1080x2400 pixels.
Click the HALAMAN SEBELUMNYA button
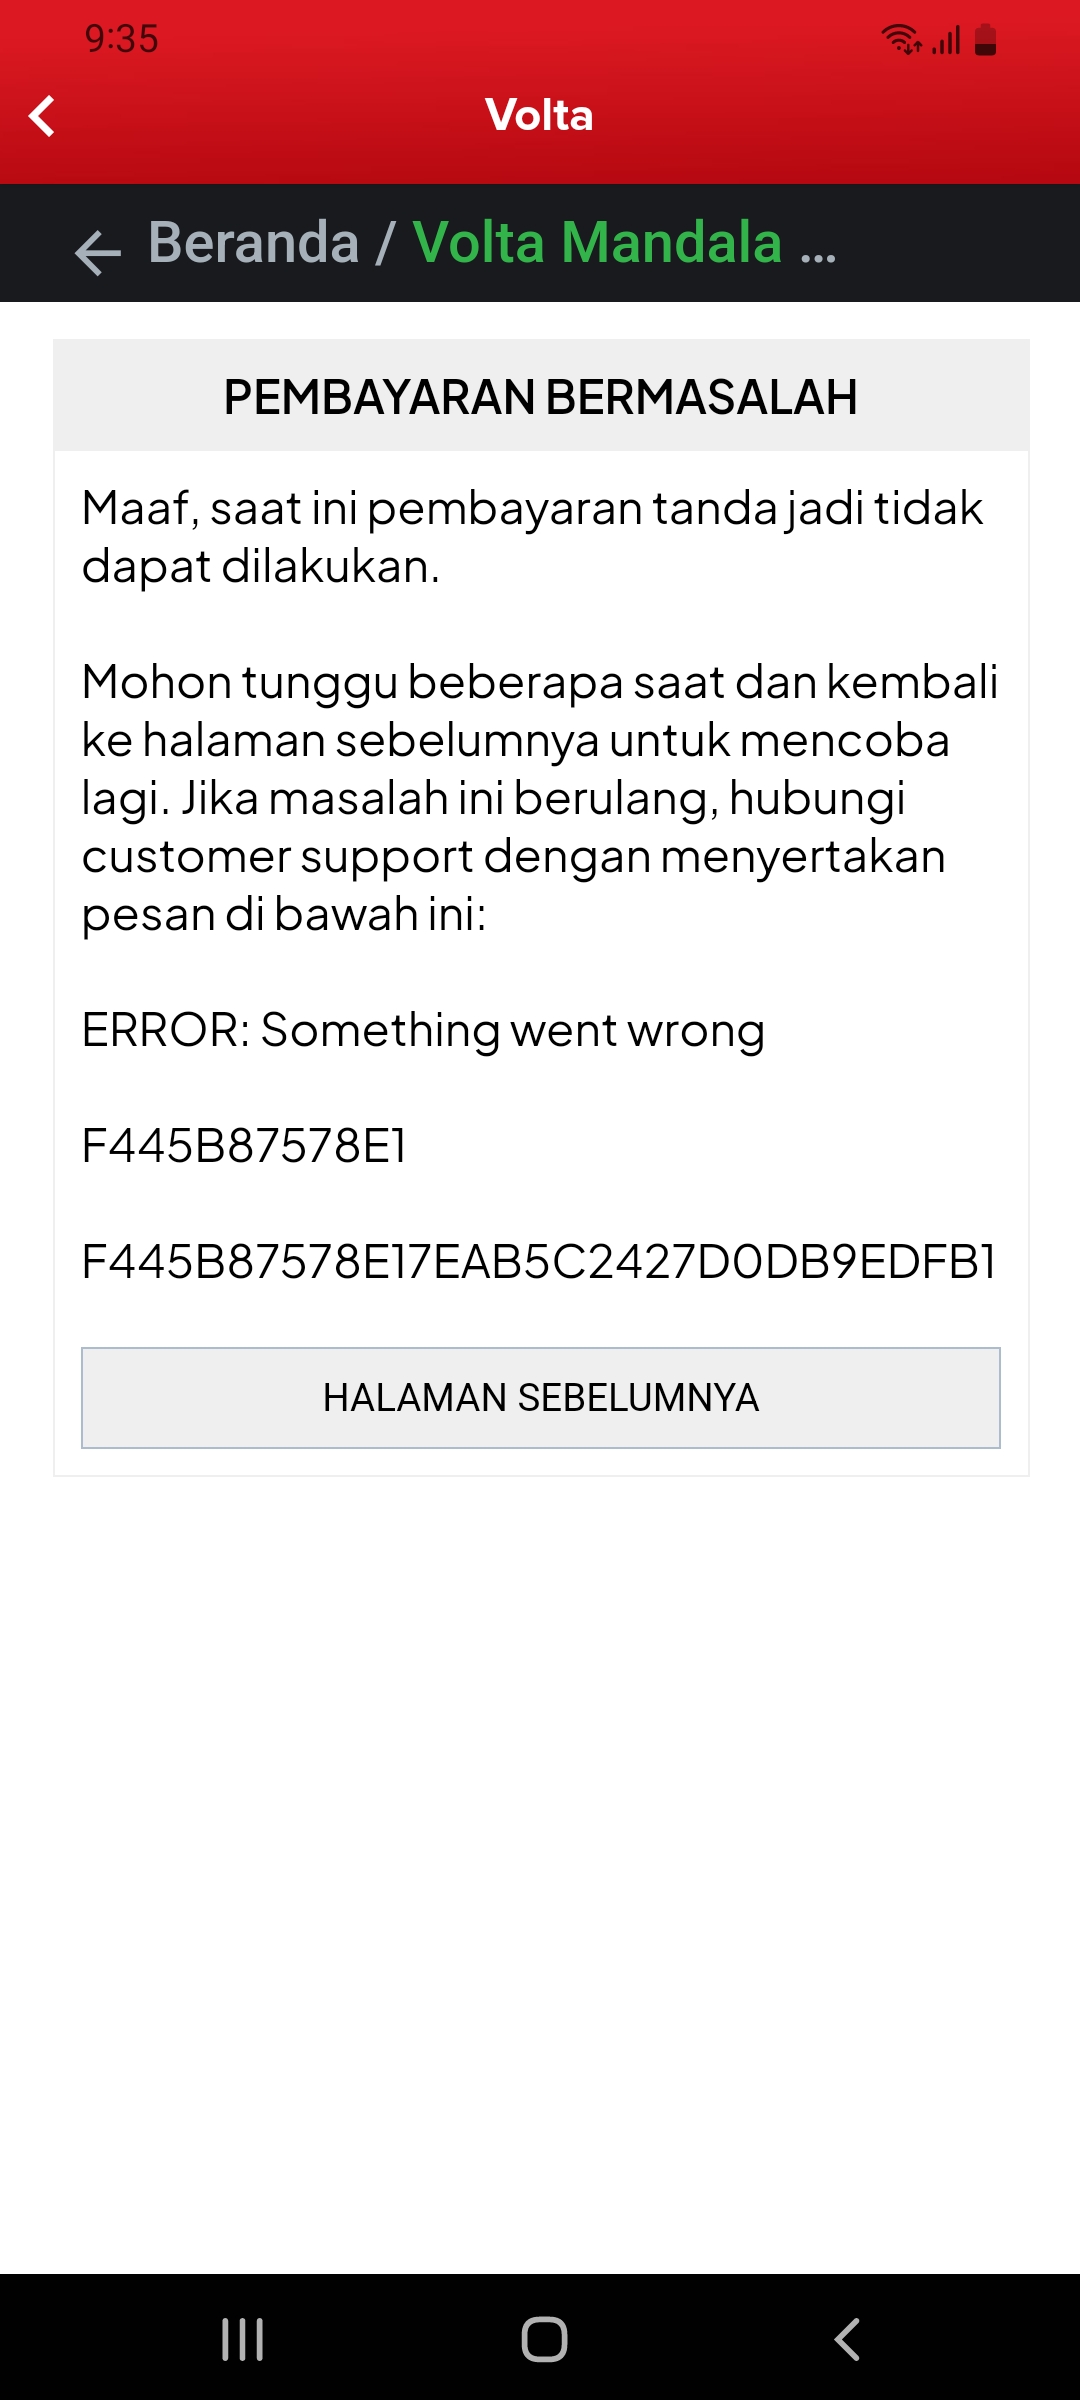[x=541, y=1398]
